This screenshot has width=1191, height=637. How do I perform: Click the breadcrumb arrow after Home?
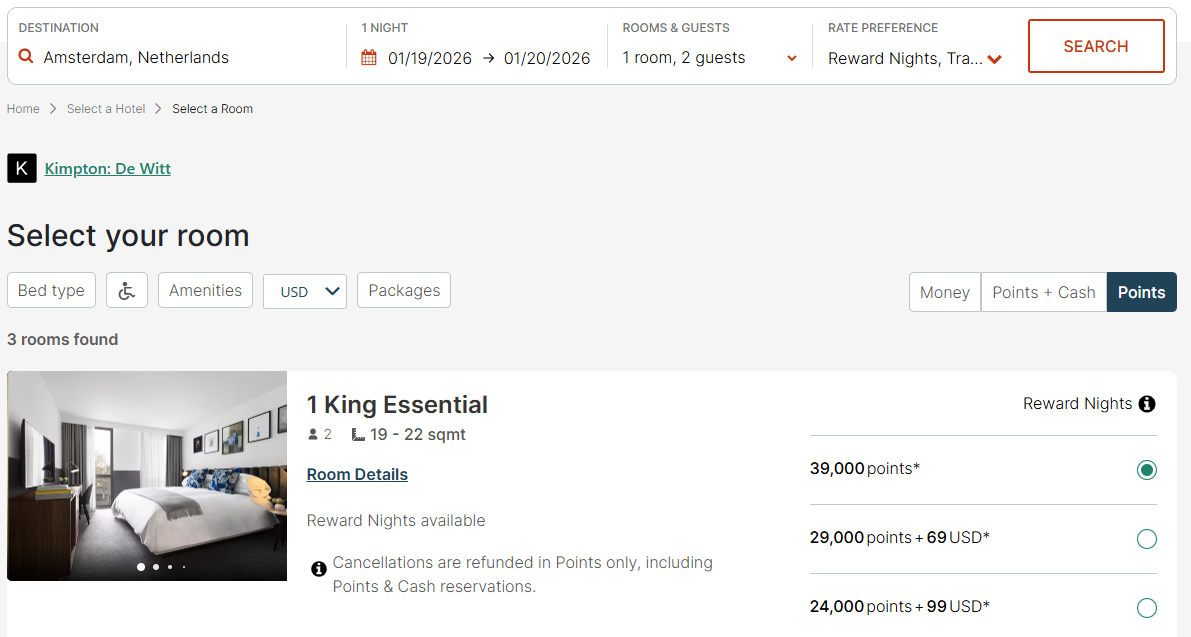[x=53, y=109]
